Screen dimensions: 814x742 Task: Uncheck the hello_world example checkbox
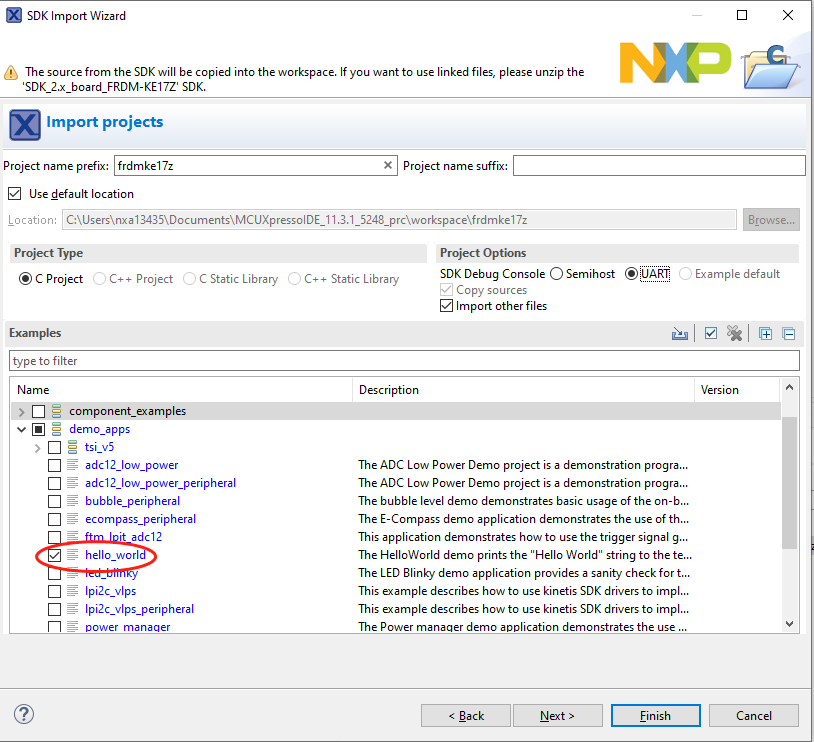pos(55,555)
